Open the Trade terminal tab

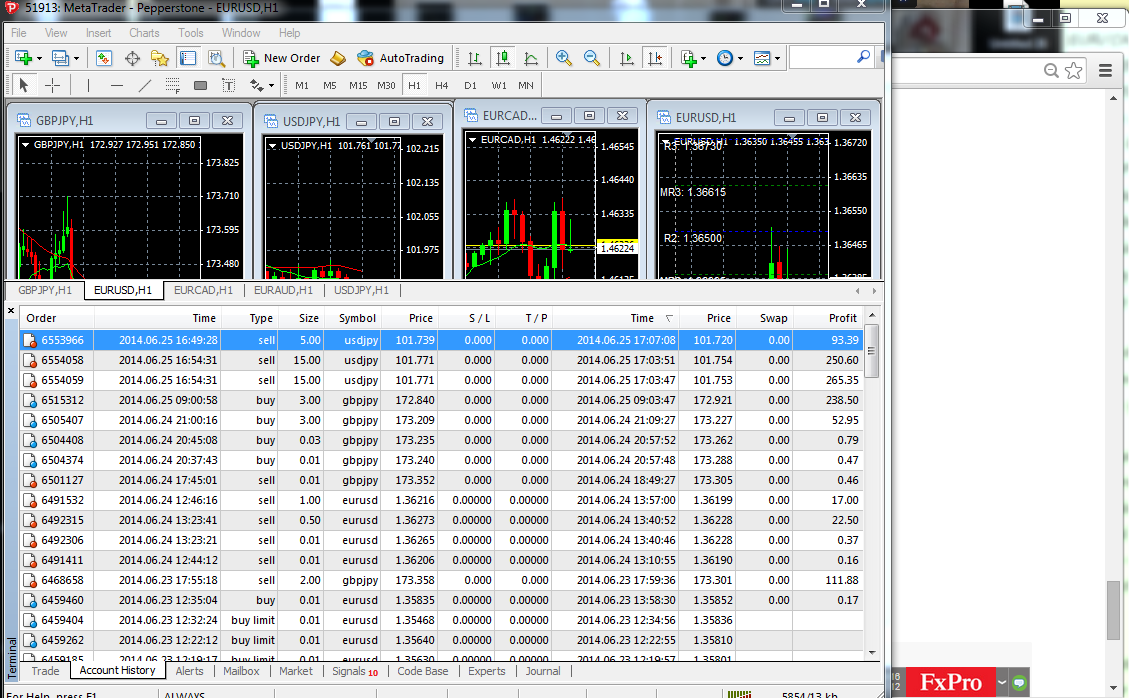(x=45, y=671)
